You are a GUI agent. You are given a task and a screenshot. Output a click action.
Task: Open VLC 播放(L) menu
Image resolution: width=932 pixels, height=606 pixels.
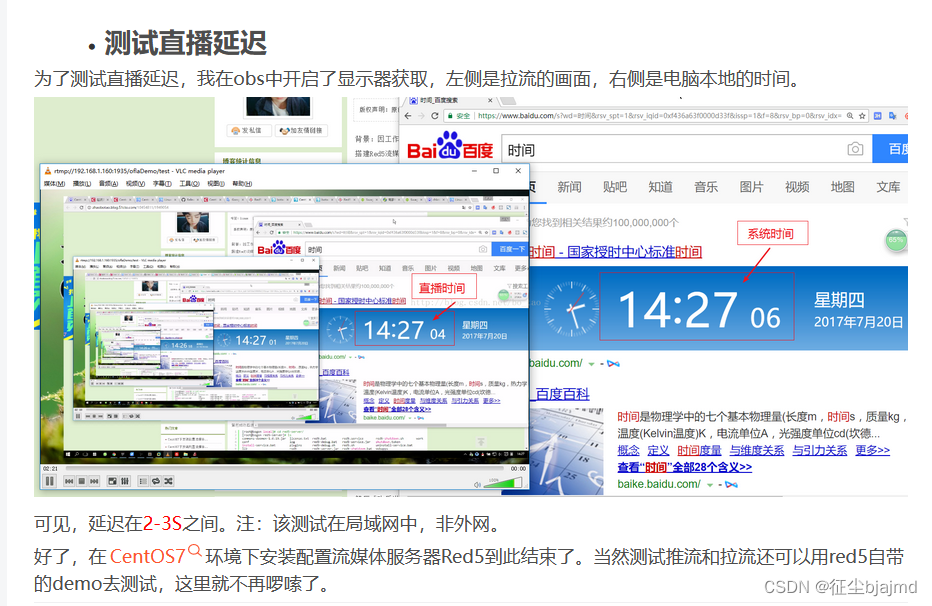[x=81, y=184]
